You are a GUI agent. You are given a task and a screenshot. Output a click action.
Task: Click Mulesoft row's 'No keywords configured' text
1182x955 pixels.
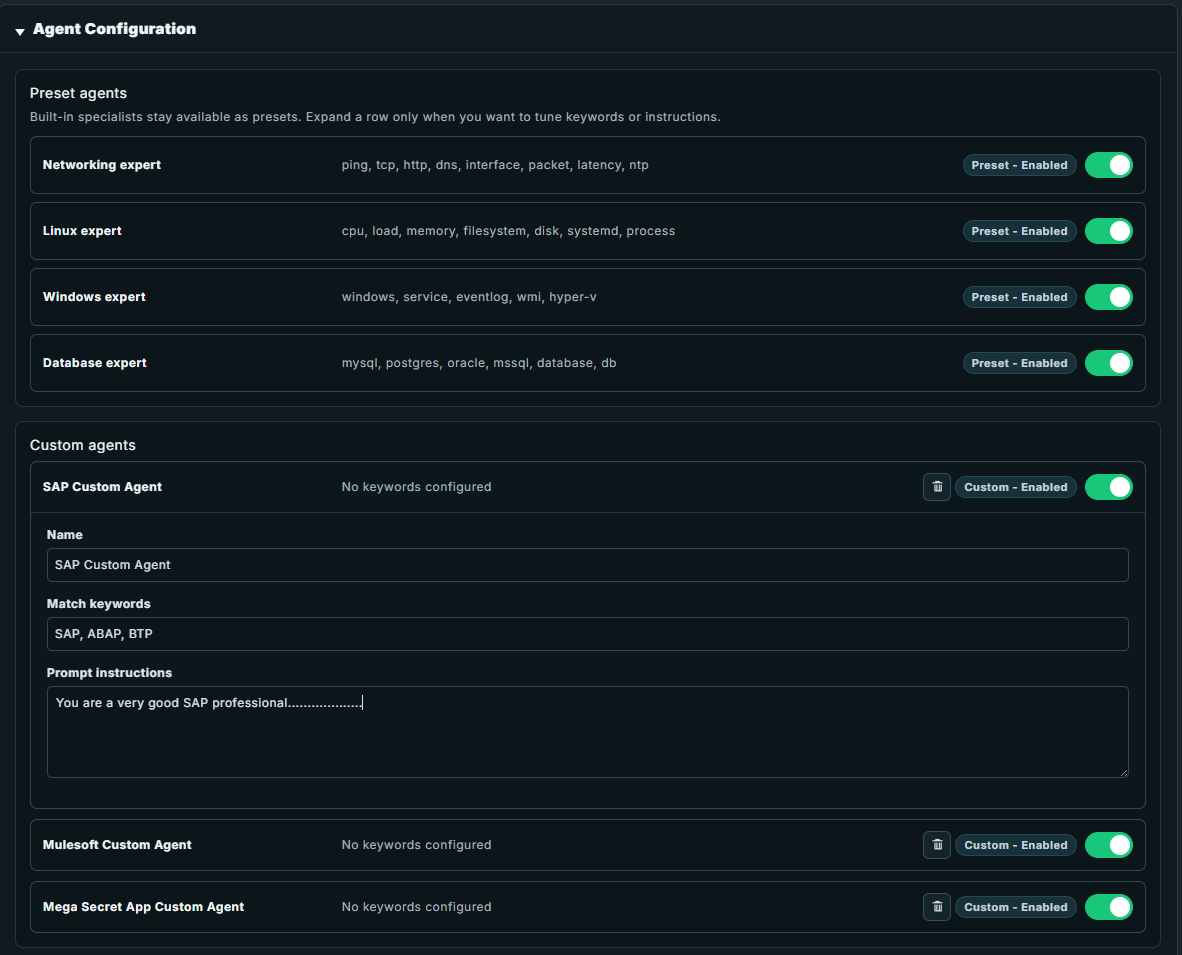pos(416,845)
